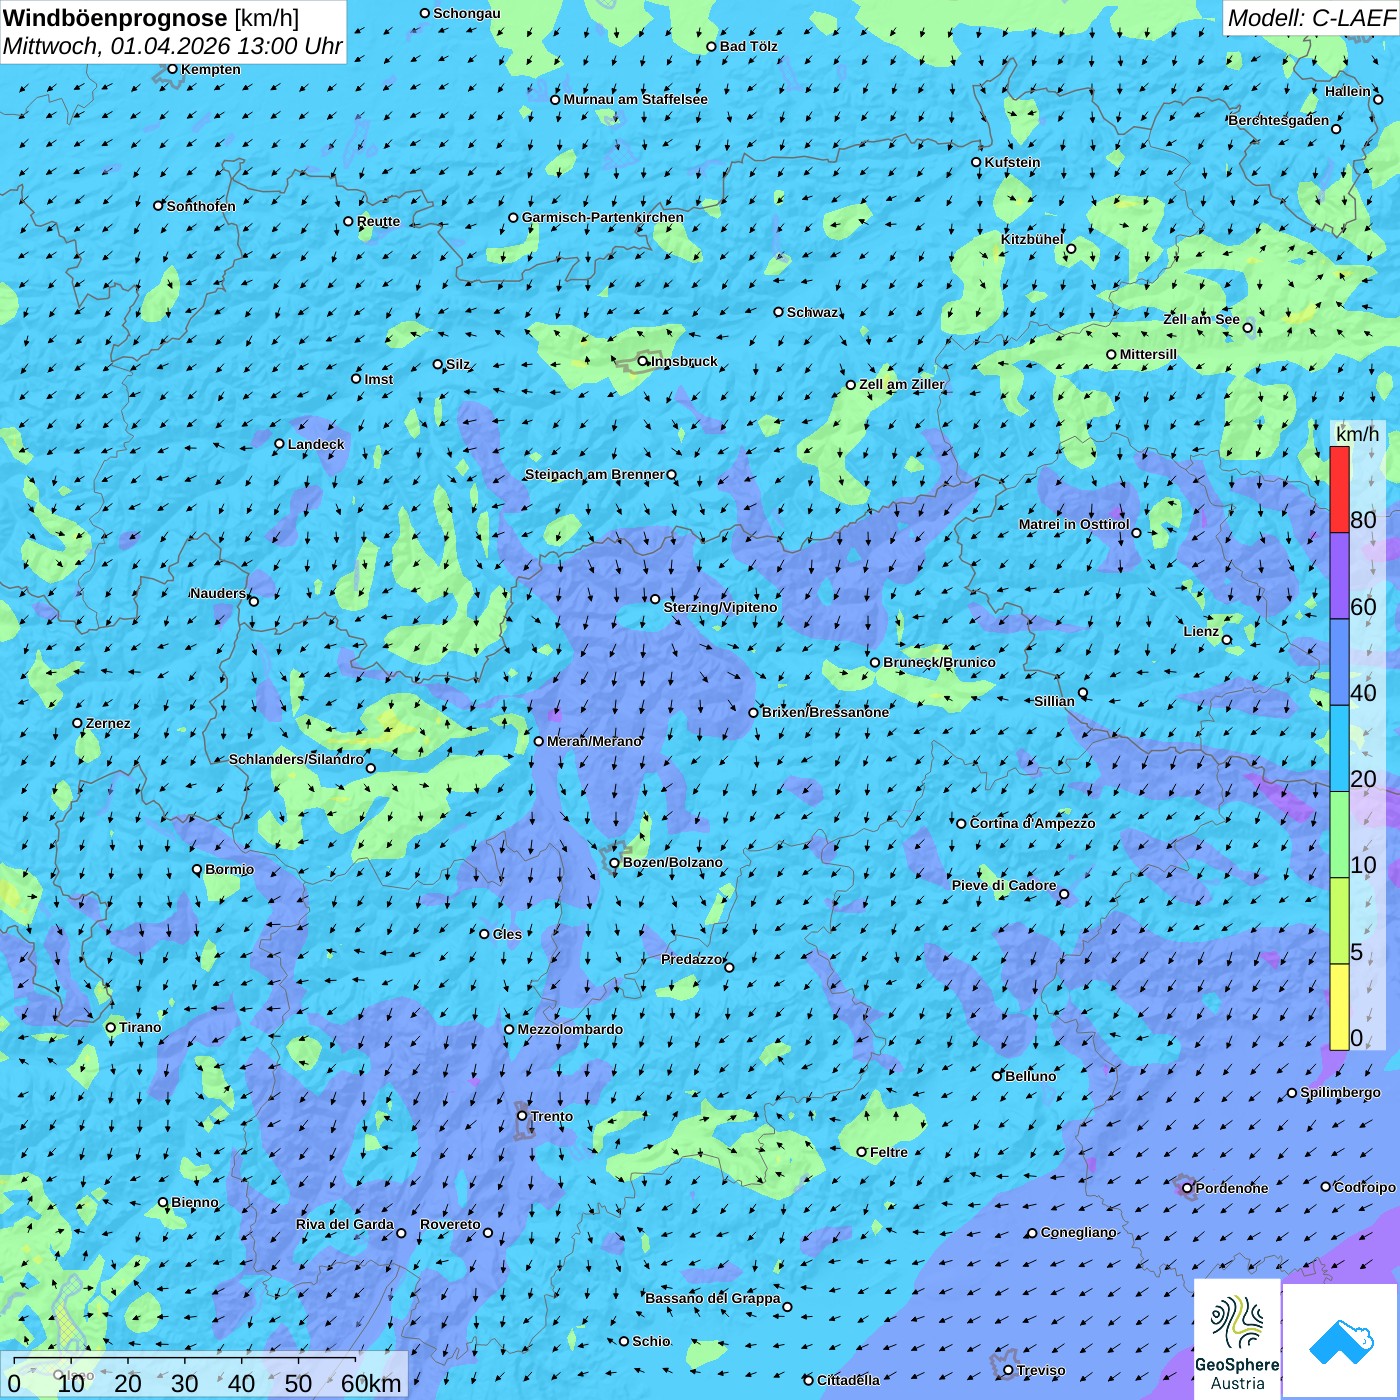Click the GeoSphere Austria logo
This screenshot has width=1400, height=1400.
coord(1237,1339)
